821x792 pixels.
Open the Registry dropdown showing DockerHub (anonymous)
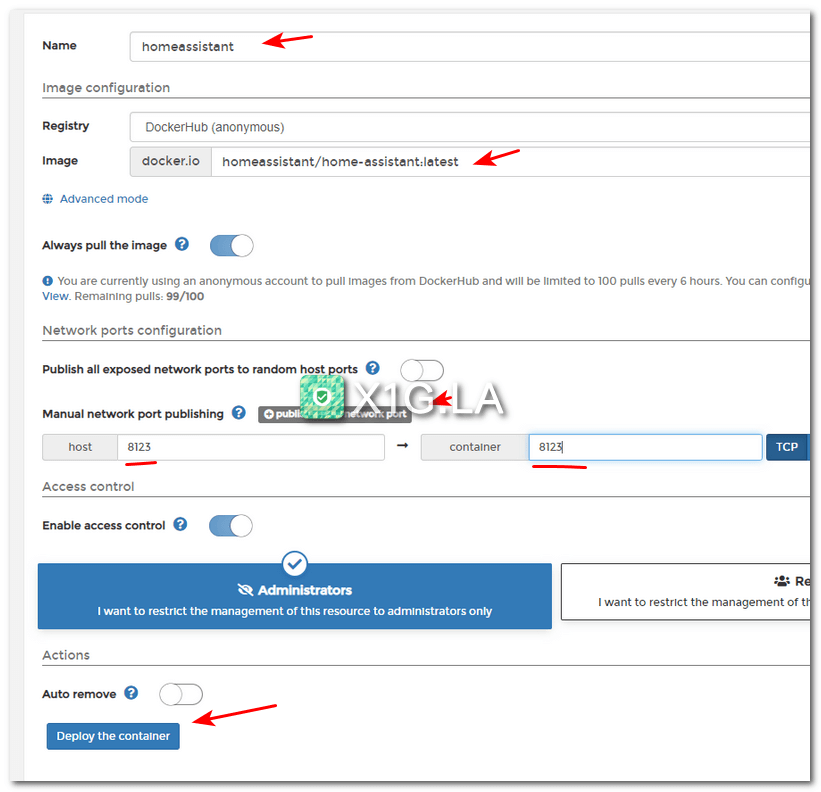click(470, 127)
